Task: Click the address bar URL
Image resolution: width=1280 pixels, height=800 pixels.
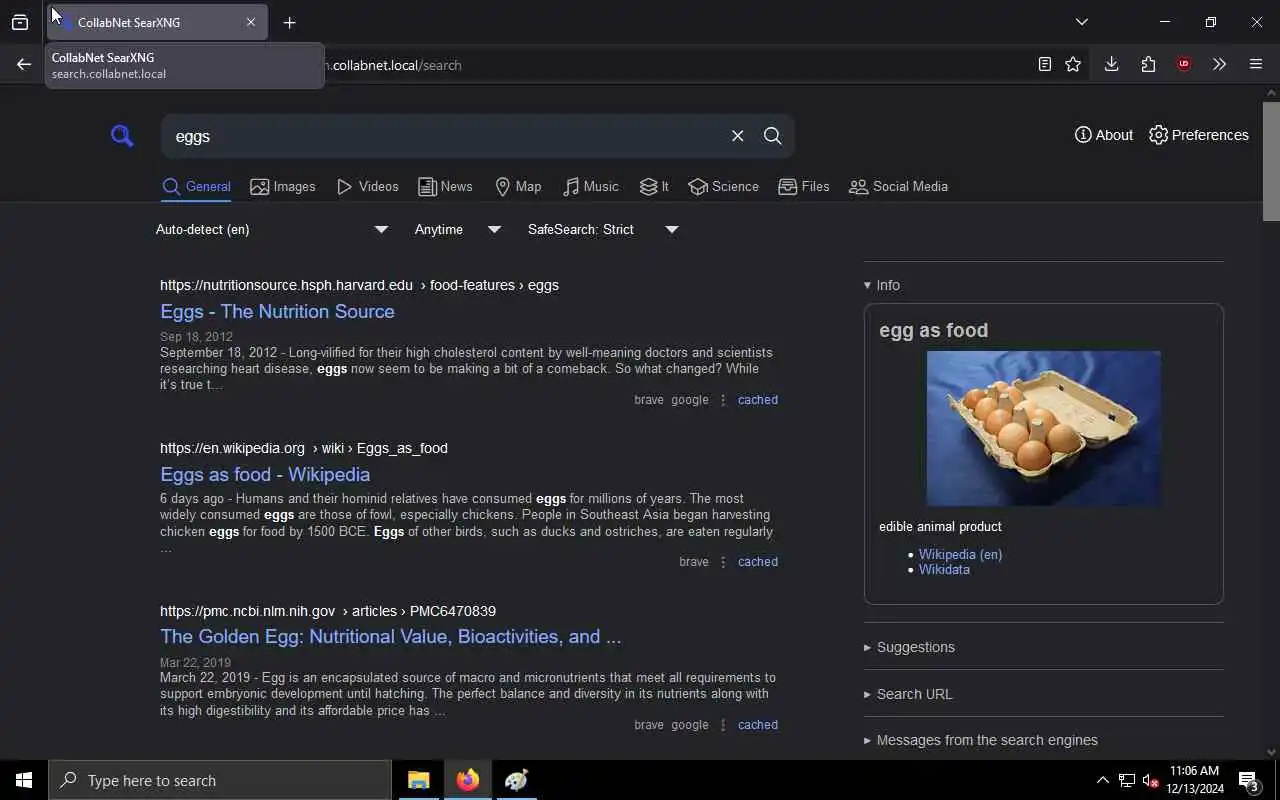Action: [x=396, y=65]
